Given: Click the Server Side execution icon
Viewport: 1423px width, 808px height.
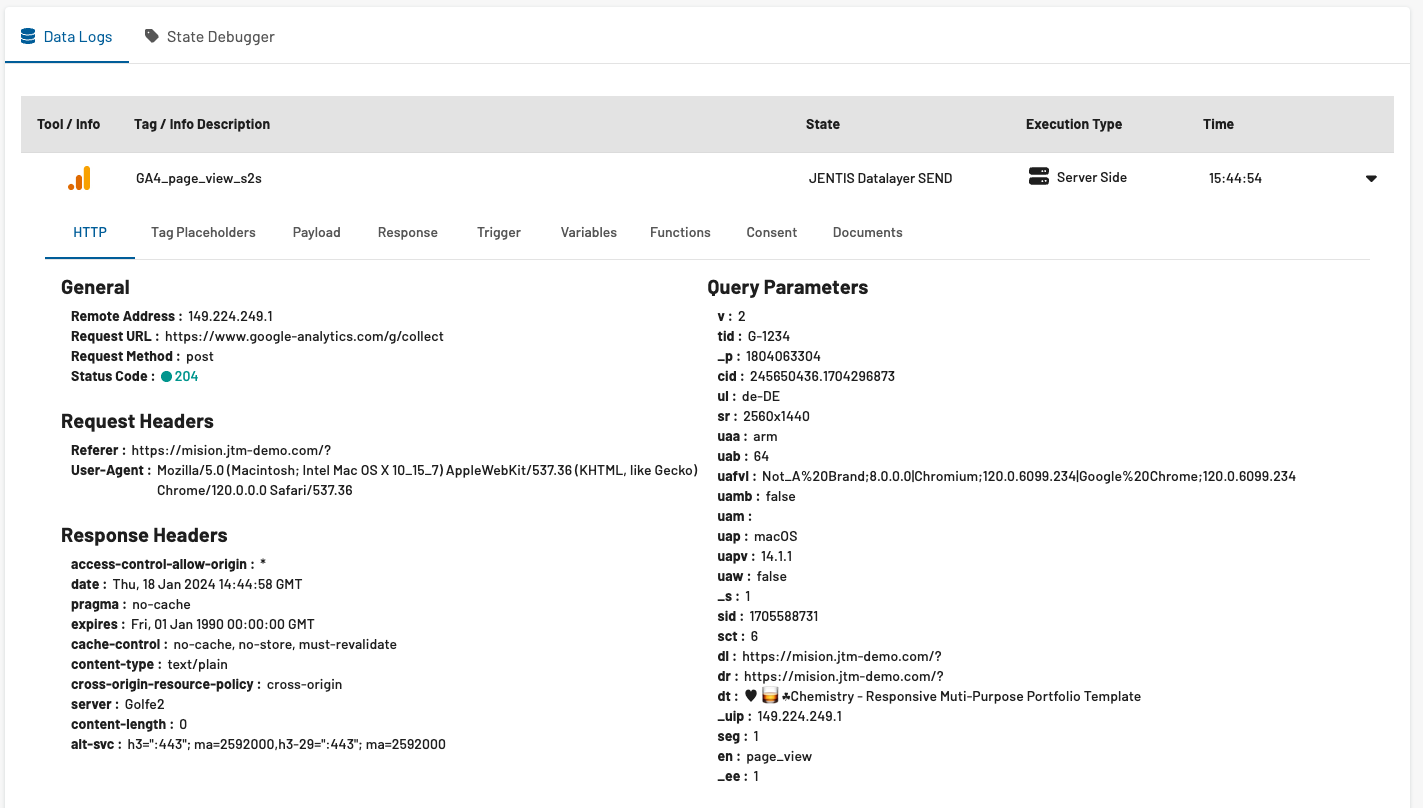Looking at the screenshot, I should (x=1038, y=177).
